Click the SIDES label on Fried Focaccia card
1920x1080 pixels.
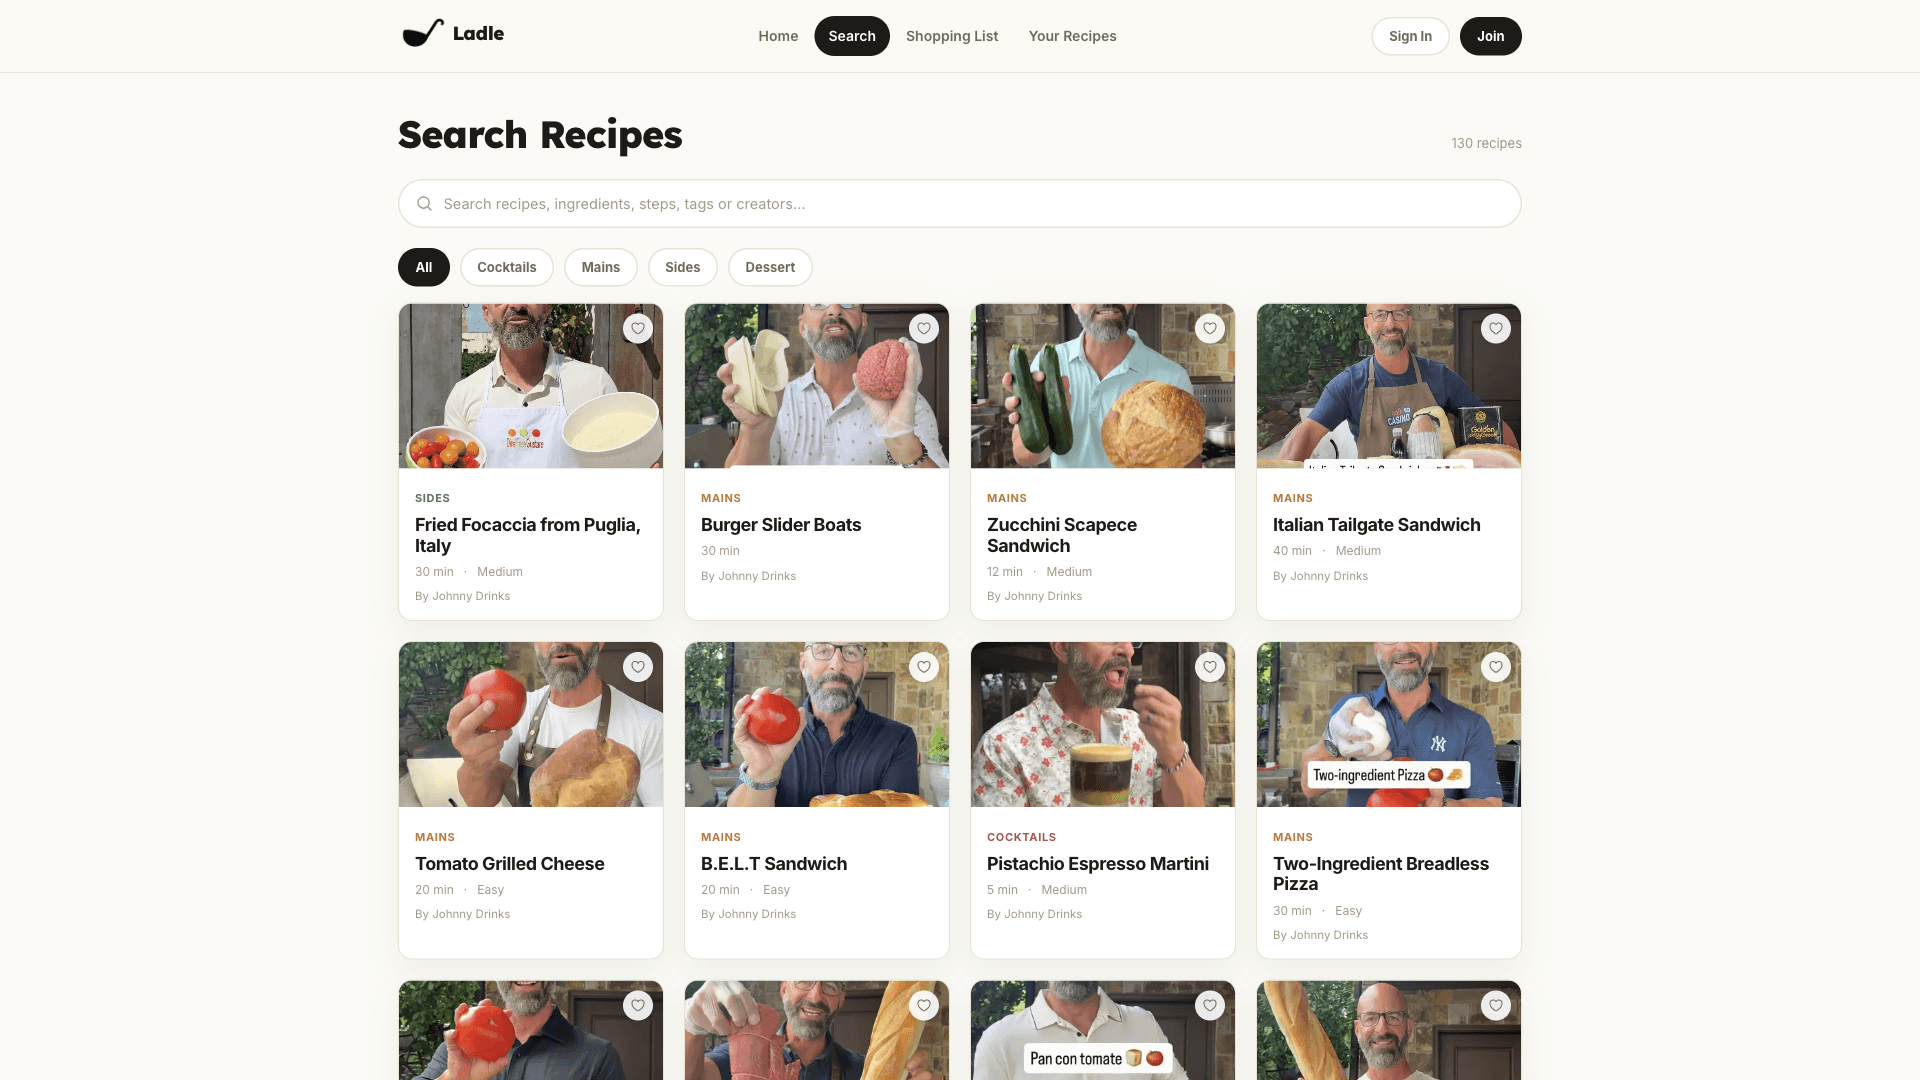tap(432, 498)
